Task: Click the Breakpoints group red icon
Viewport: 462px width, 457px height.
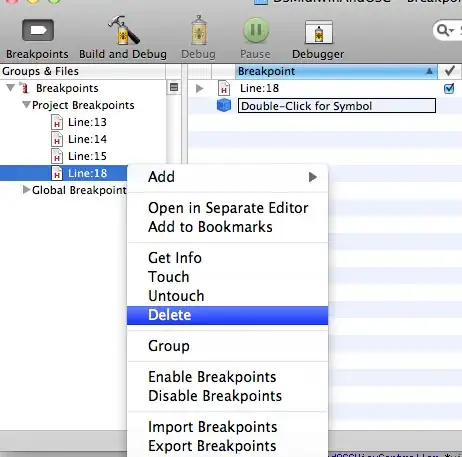Action: 24,88
